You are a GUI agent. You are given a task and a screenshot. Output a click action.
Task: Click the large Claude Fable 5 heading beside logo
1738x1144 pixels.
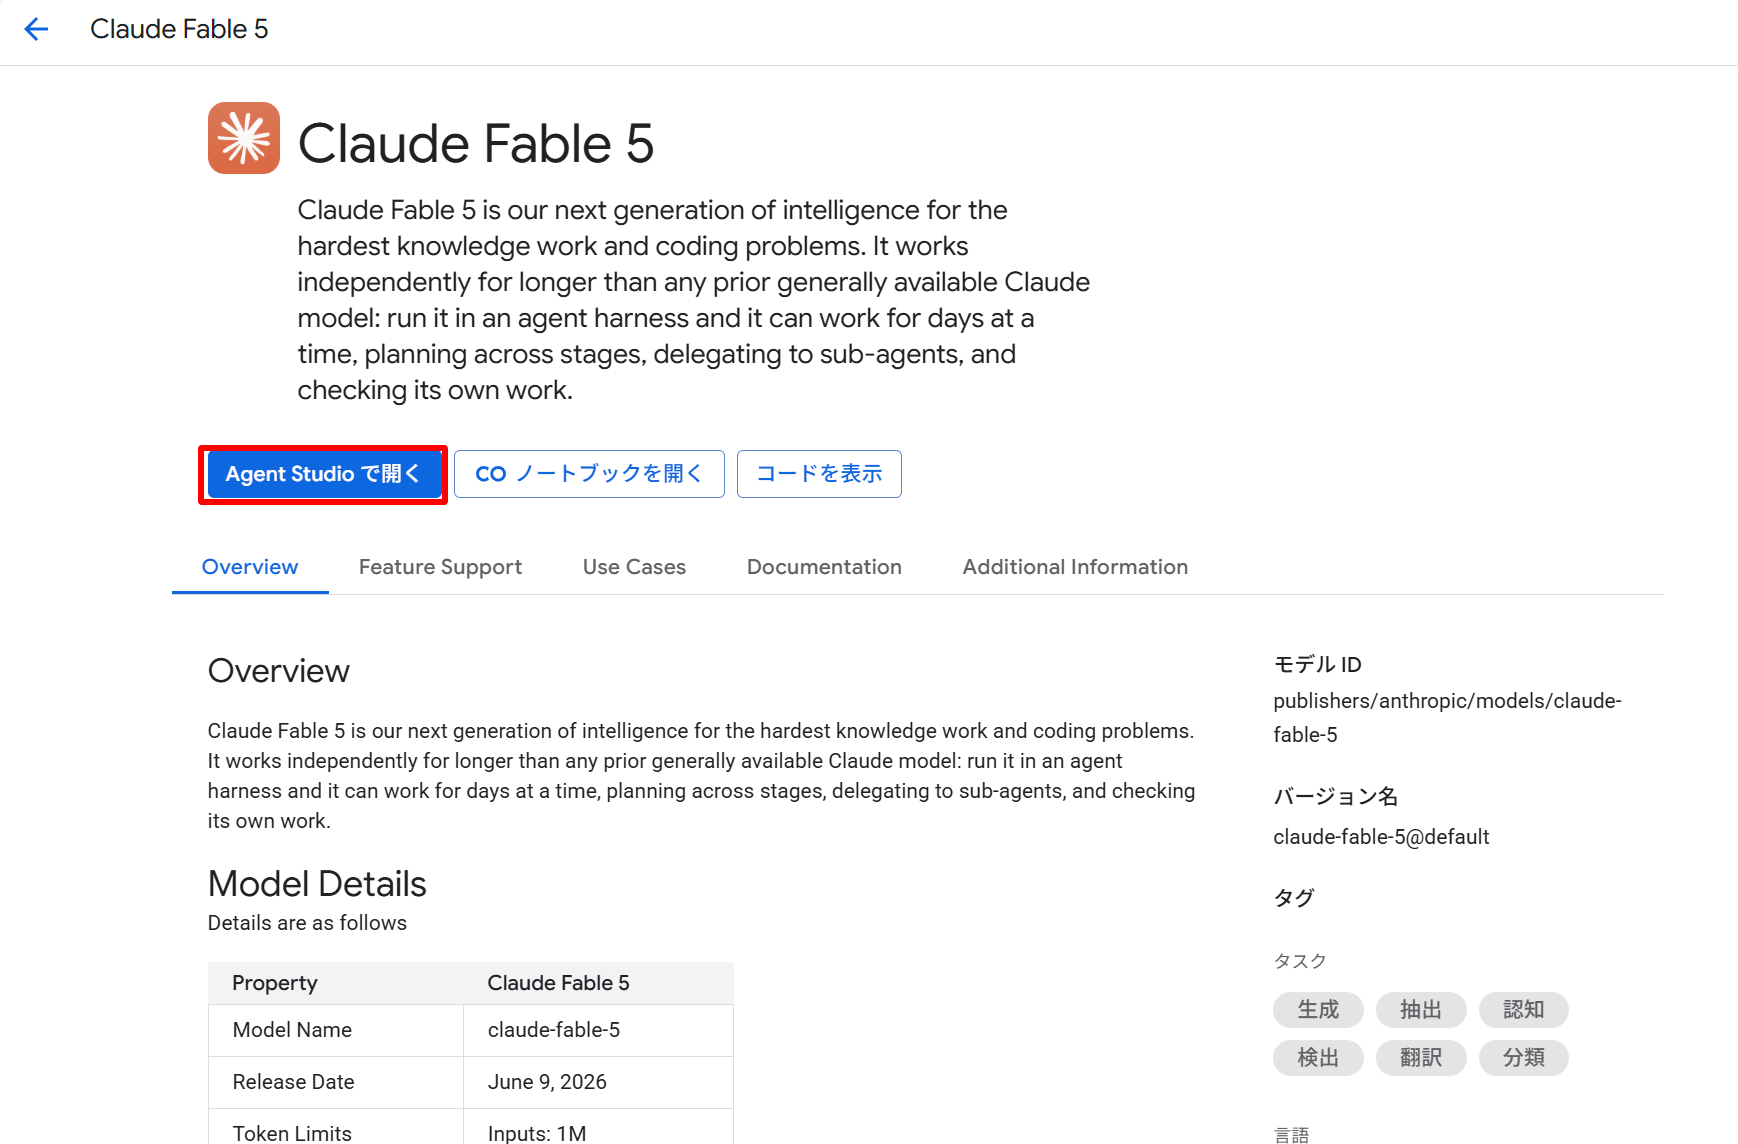[x=476, y=143]
